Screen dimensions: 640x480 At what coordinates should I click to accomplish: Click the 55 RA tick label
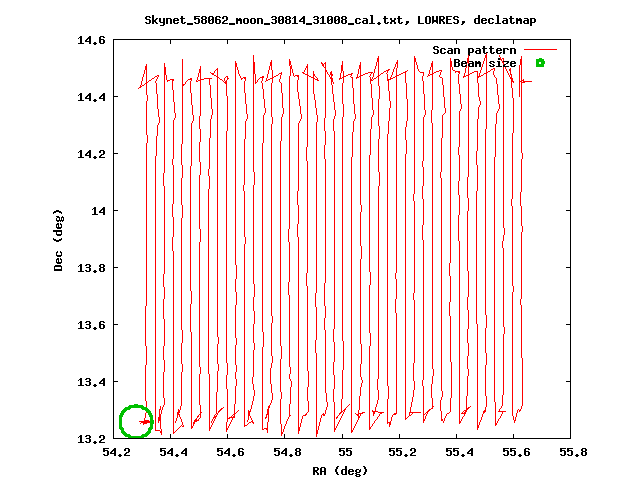click(345, 452)
